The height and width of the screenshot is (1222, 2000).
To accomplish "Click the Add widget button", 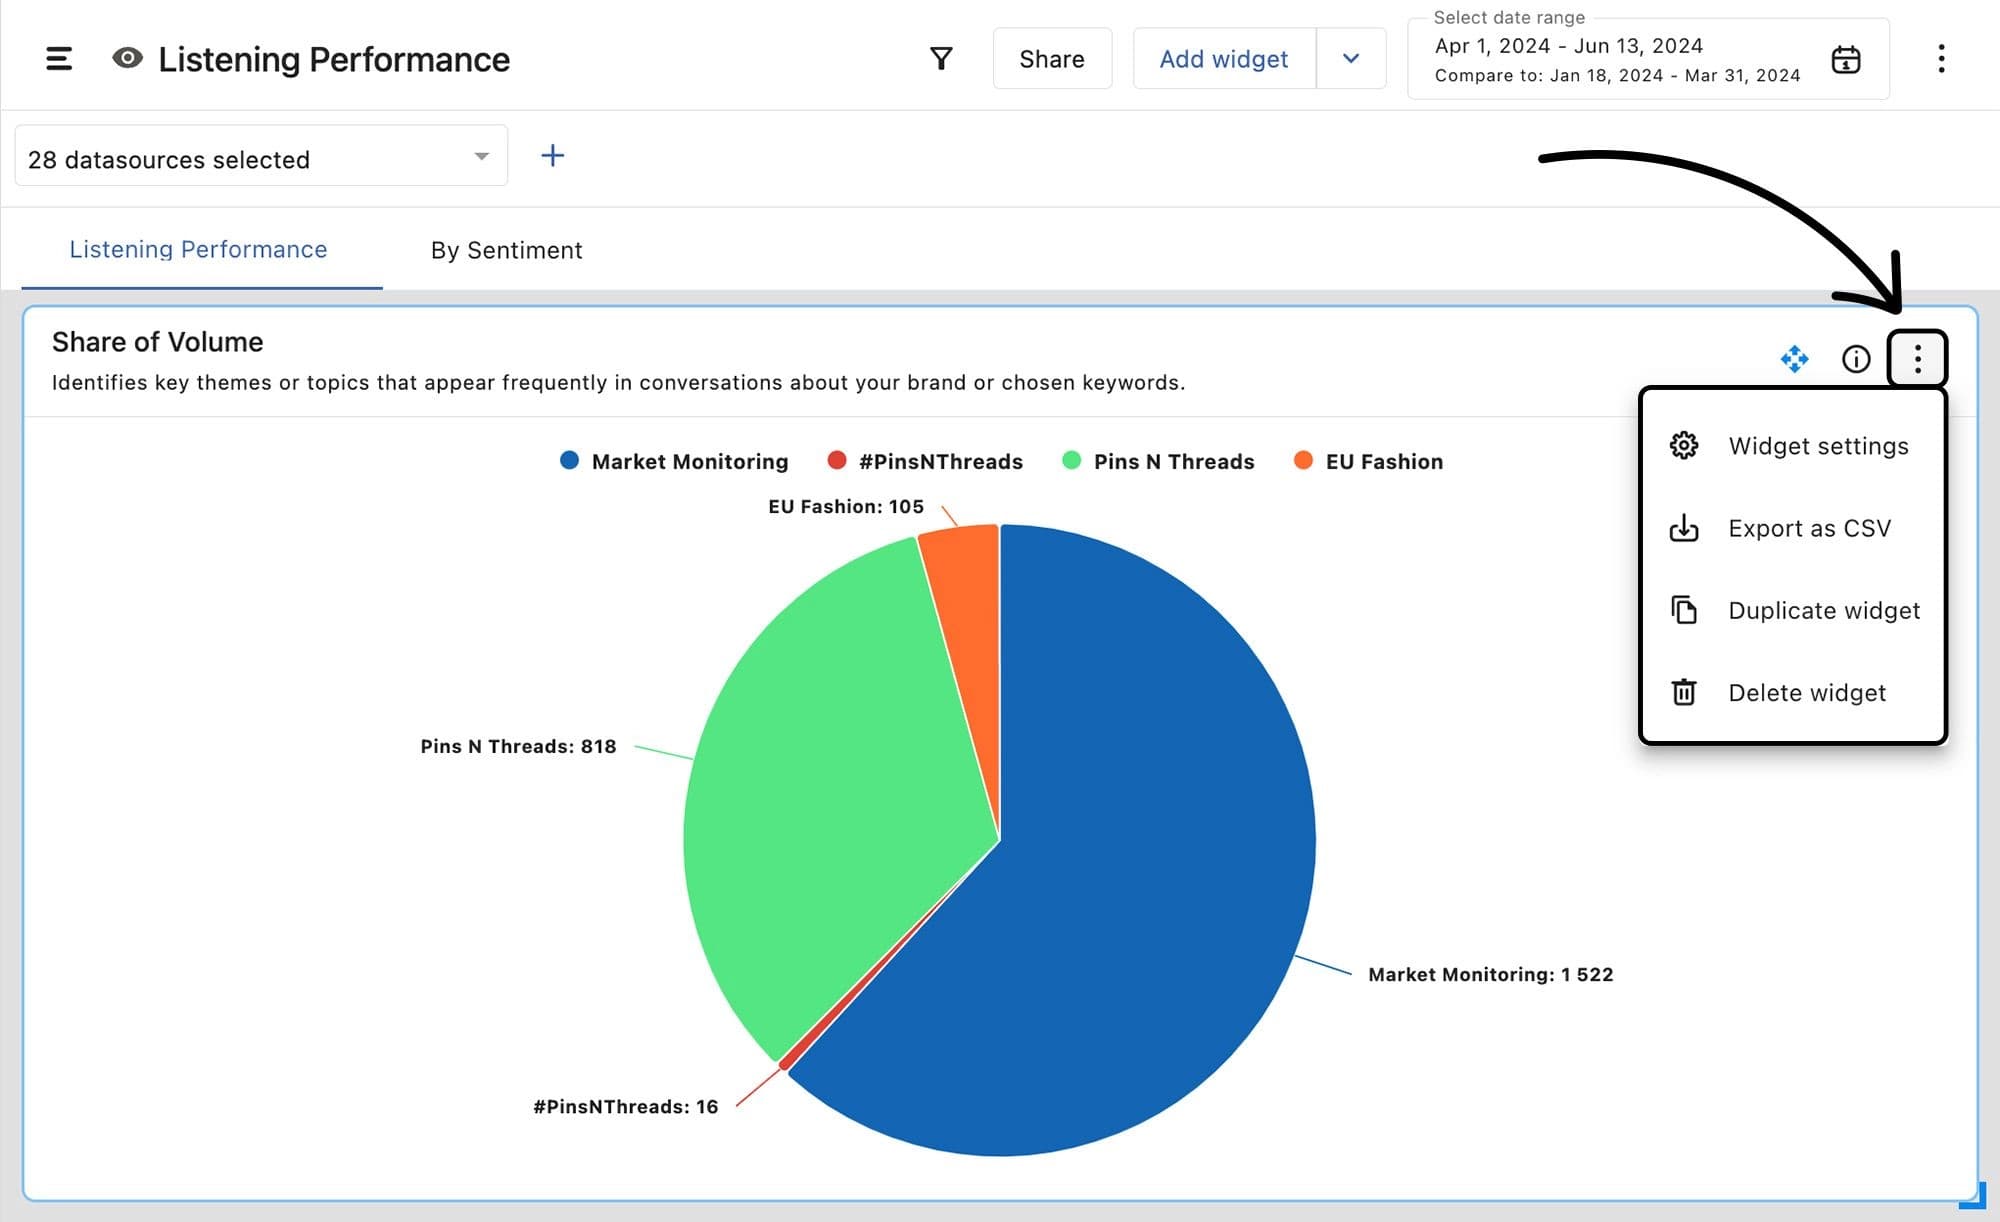I will pyautogui.click(x=1224, y=59).
